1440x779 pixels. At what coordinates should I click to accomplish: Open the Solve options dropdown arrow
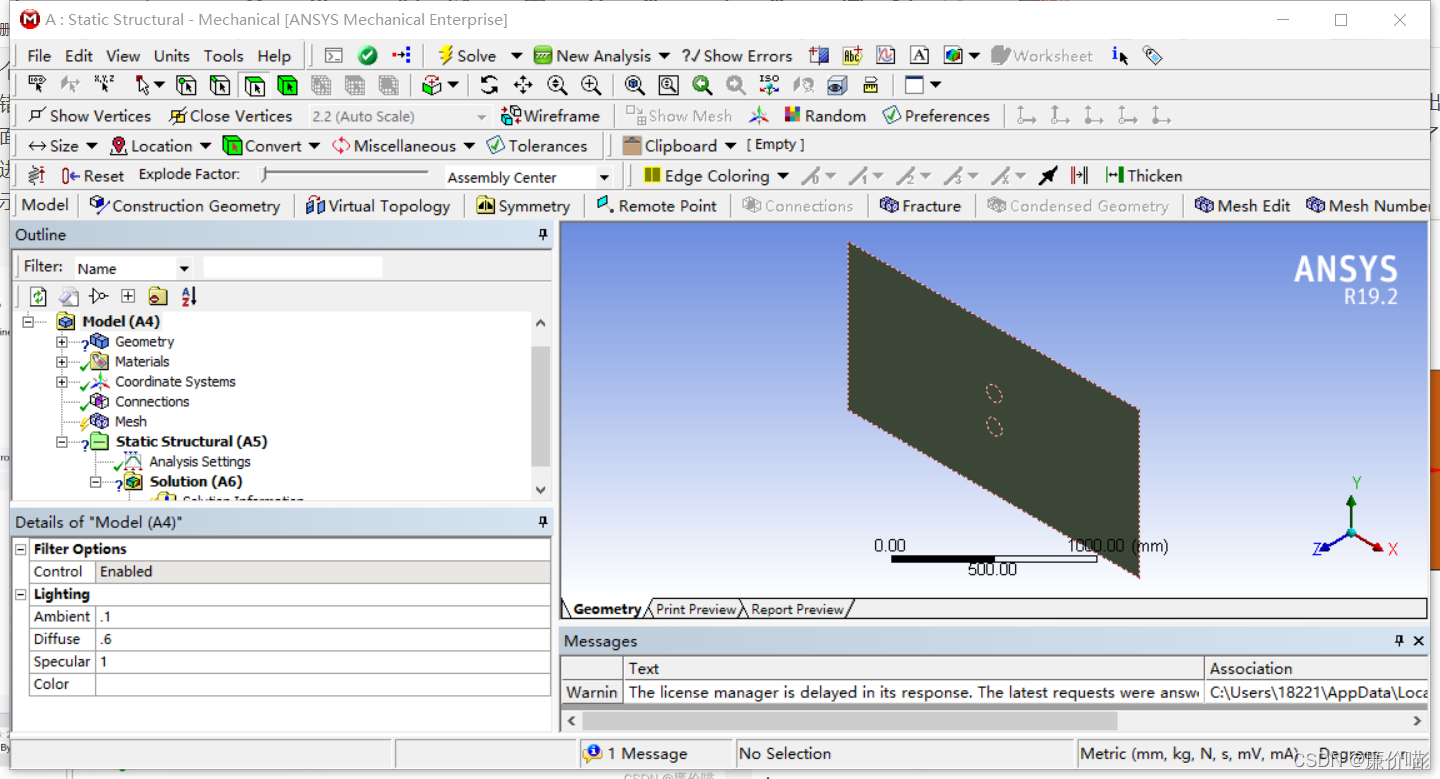(x=516, y=56)
